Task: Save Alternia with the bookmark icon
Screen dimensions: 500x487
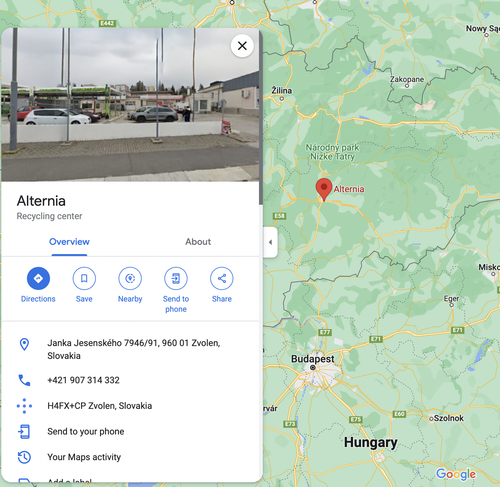Action: [x=84, y=278]
